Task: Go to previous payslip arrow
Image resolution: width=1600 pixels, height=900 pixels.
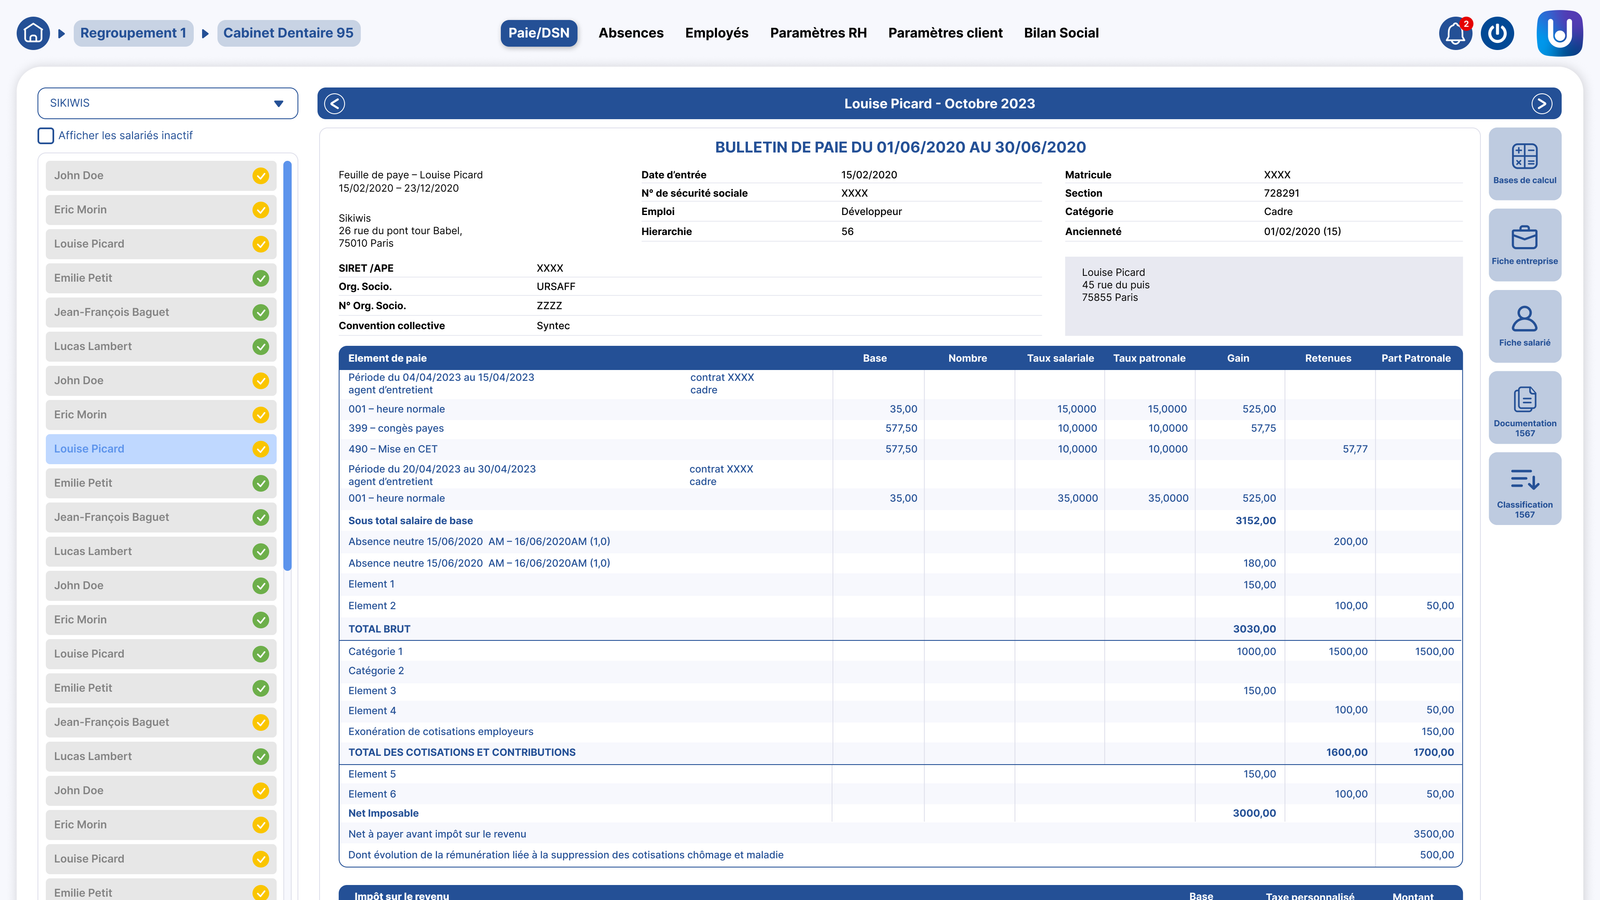Action: coord(335,104)
